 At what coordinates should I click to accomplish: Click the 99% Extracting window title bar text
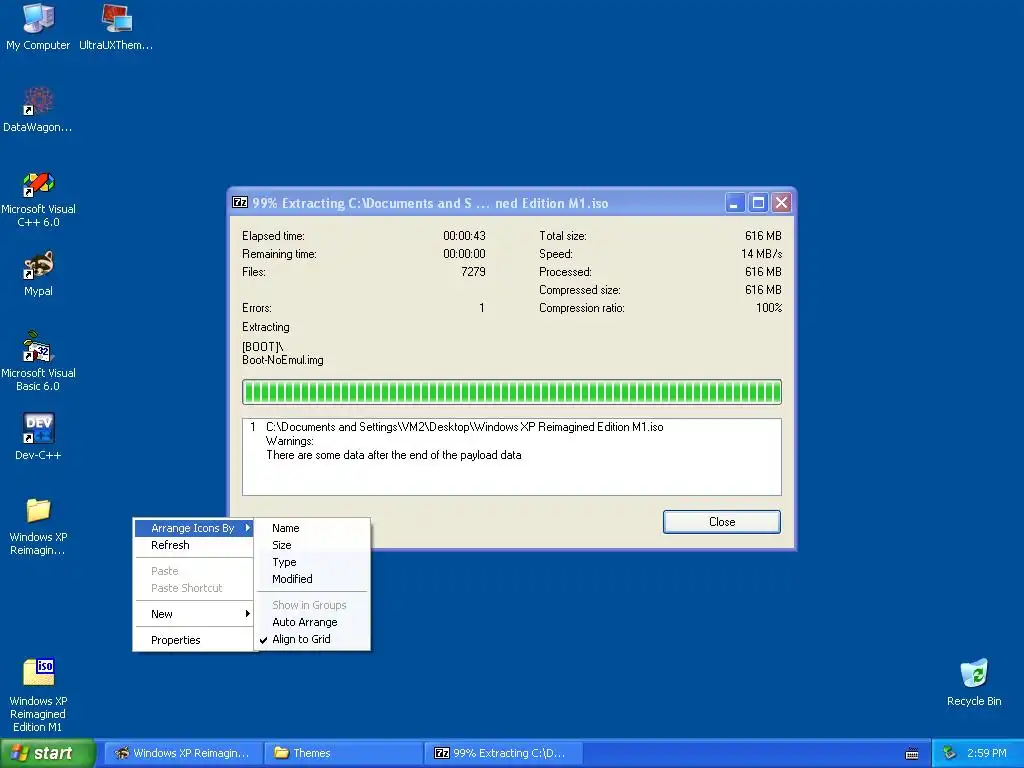430,203
